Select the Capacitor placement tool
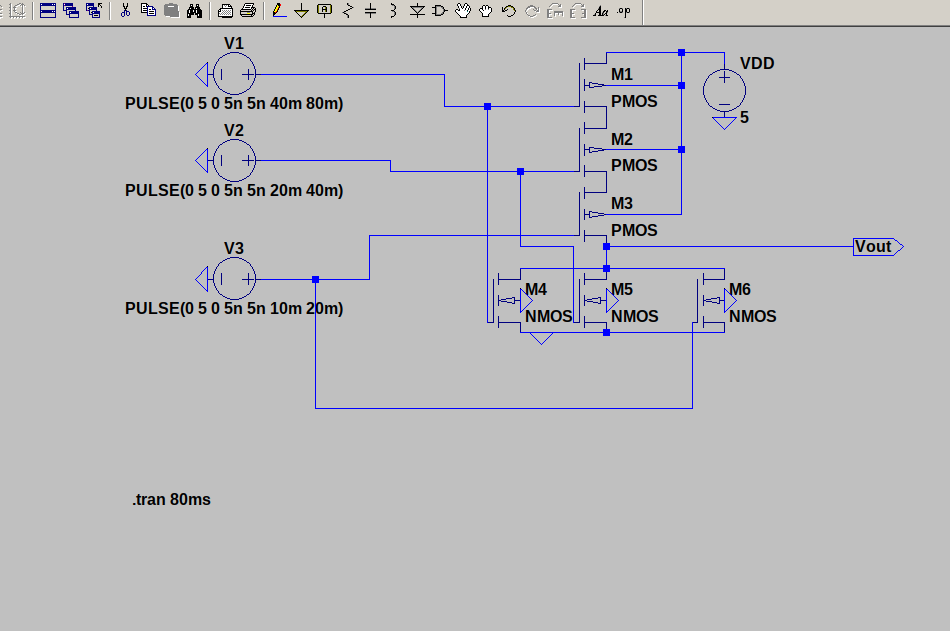 370,12
